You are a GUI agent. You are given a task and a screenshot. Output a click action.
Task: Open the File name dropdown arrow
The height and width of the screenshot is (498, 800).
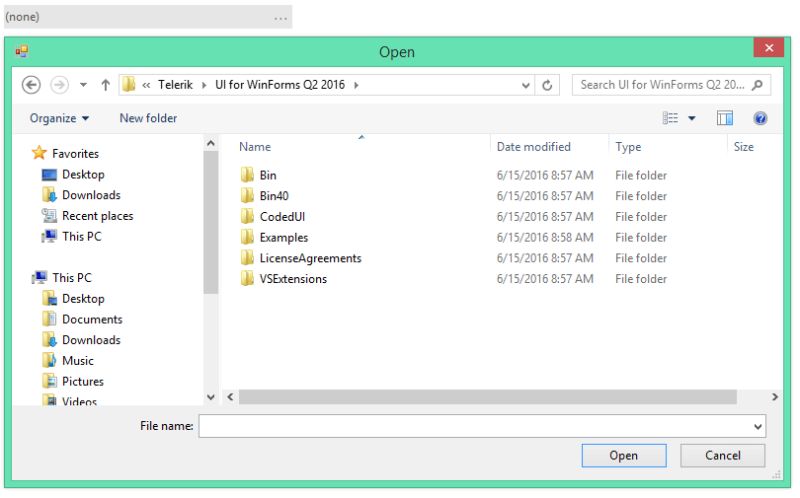(x=758, y=427)
